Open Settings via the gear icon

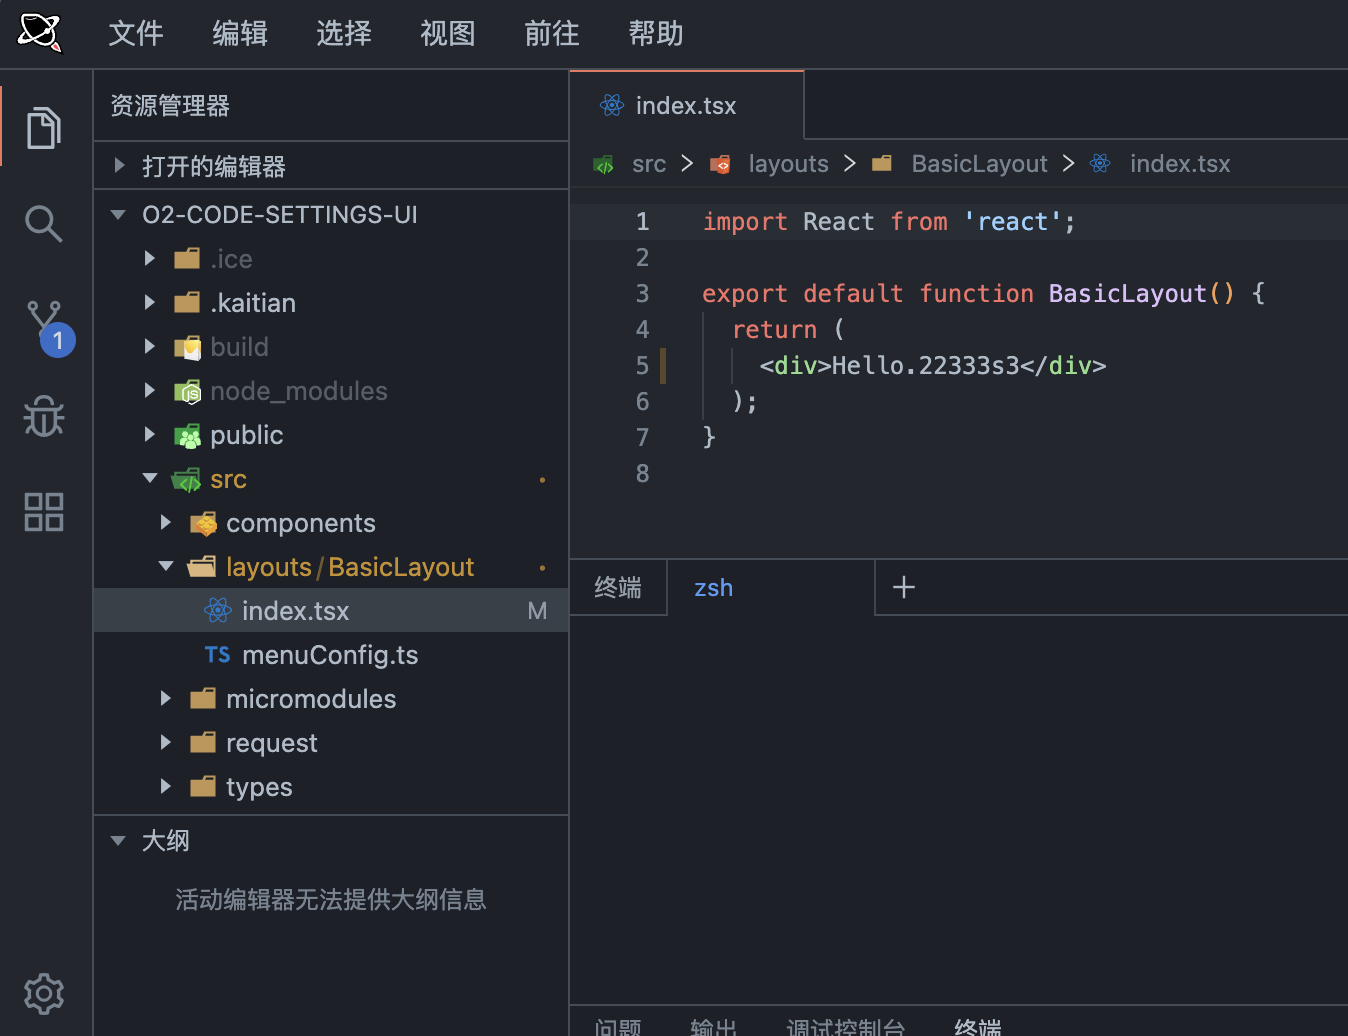(44, 993)
